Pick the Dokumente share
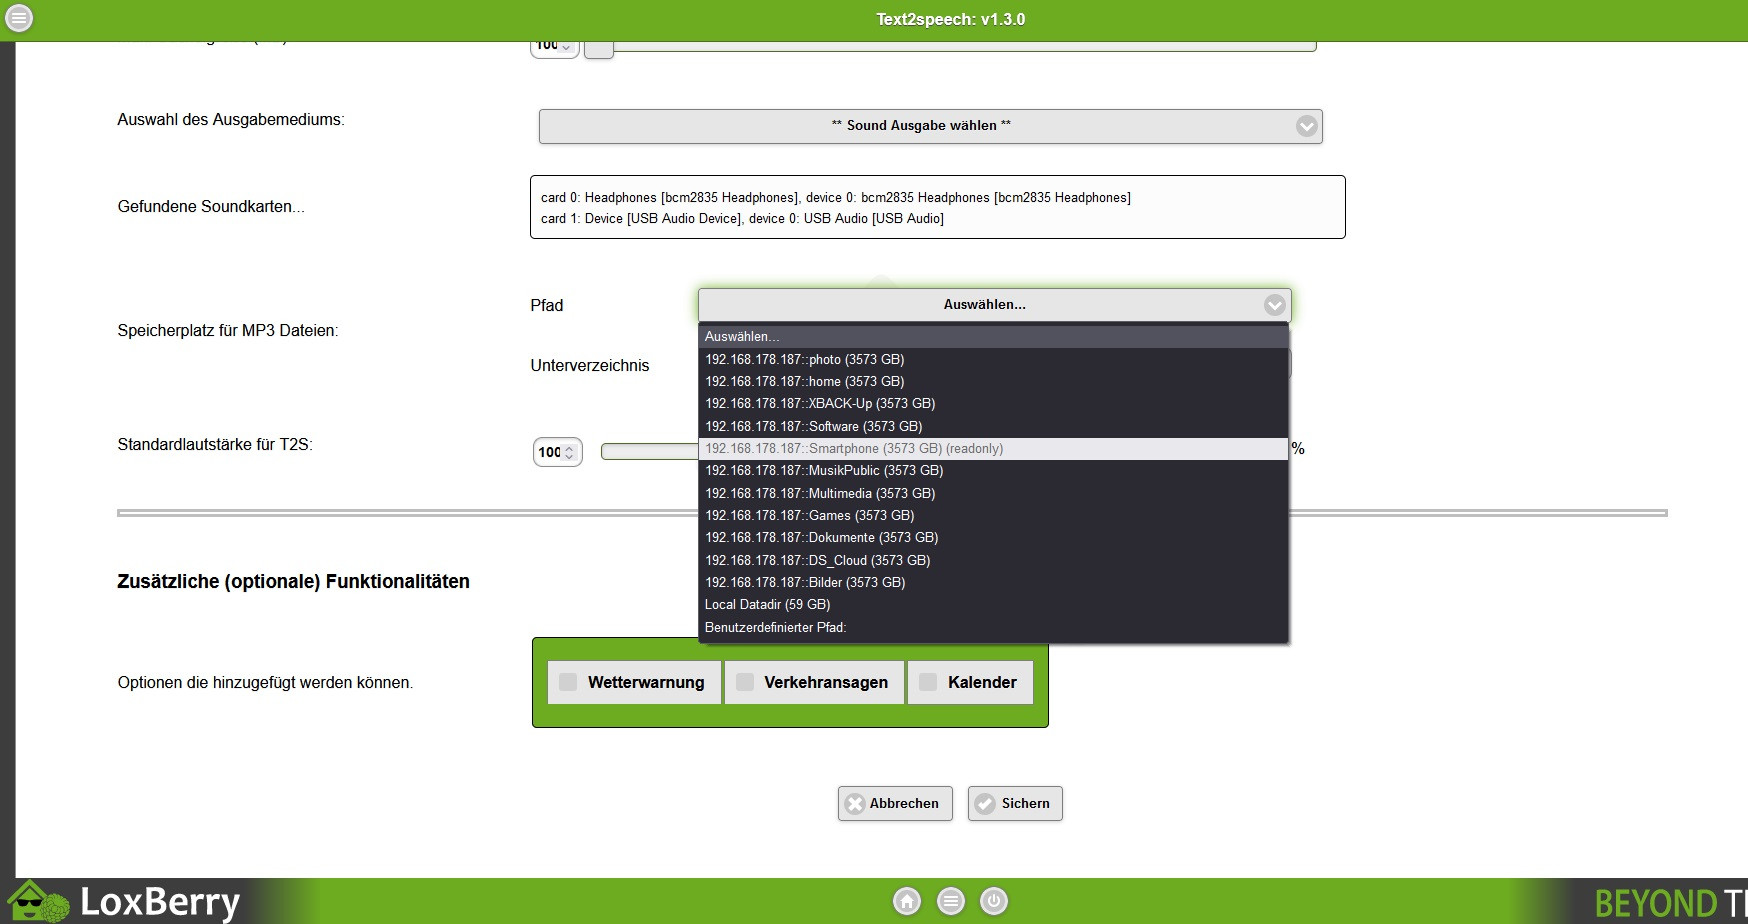 click(993, 538)
